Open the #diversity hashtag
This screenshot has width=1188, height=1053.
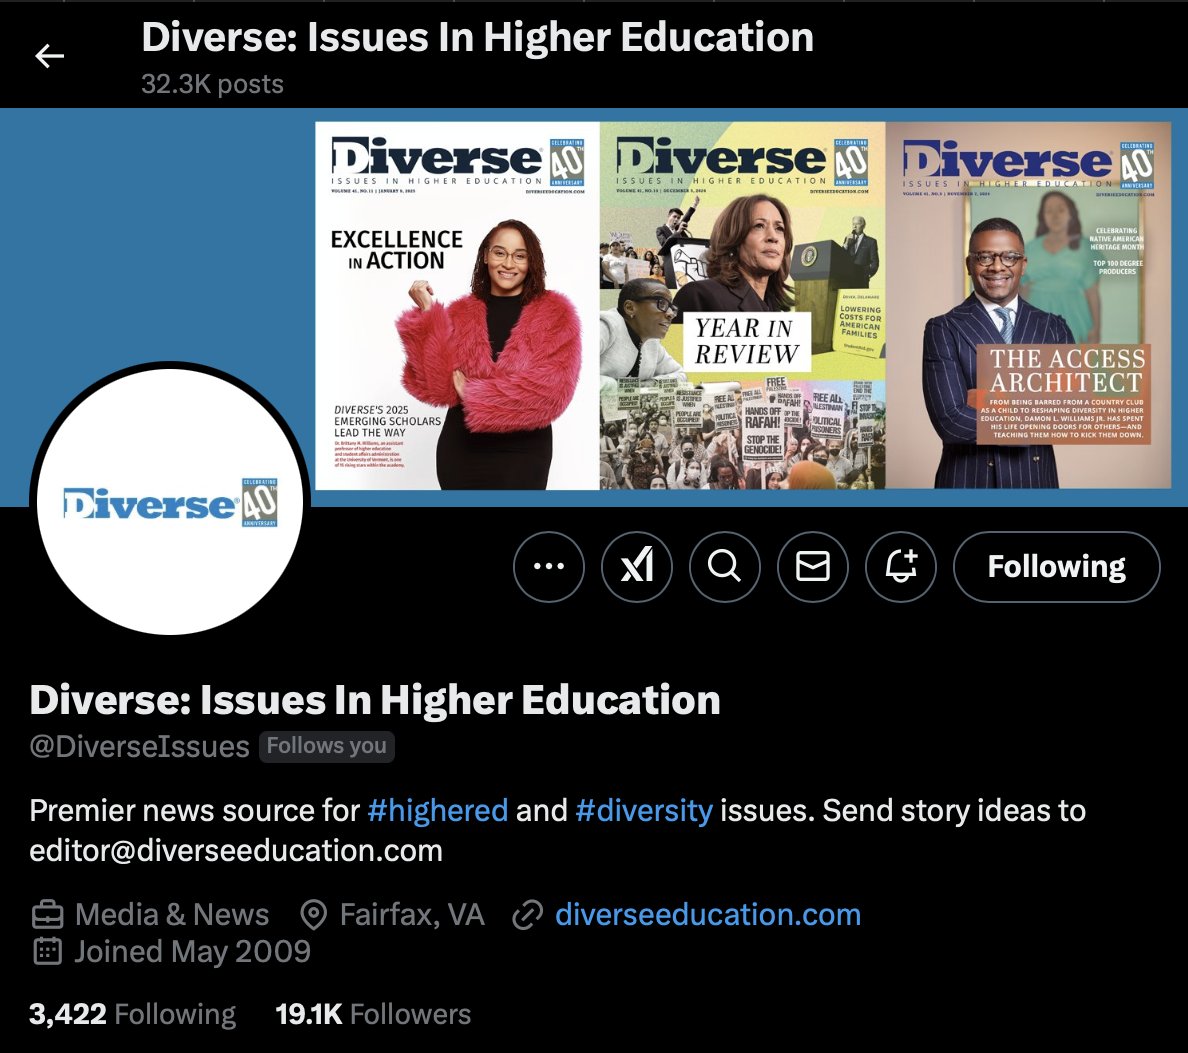click(x=645, y=810)
